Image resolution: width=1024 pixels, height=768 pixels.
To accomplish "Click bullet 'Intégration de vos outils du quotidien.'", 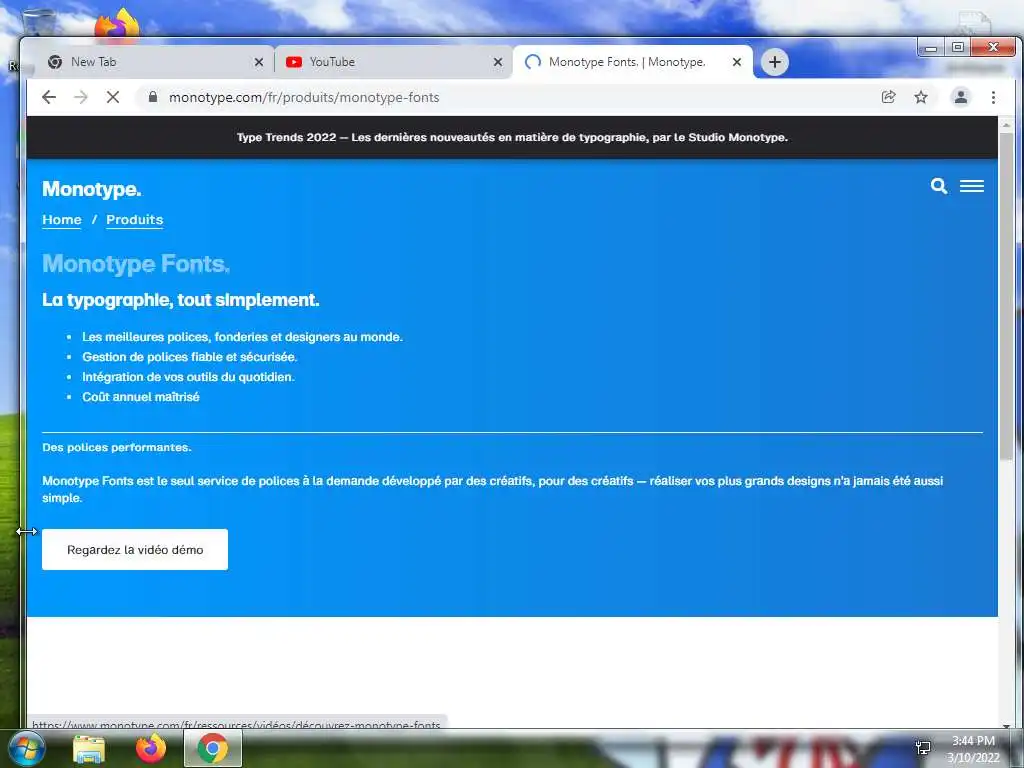I will point(188,377).
